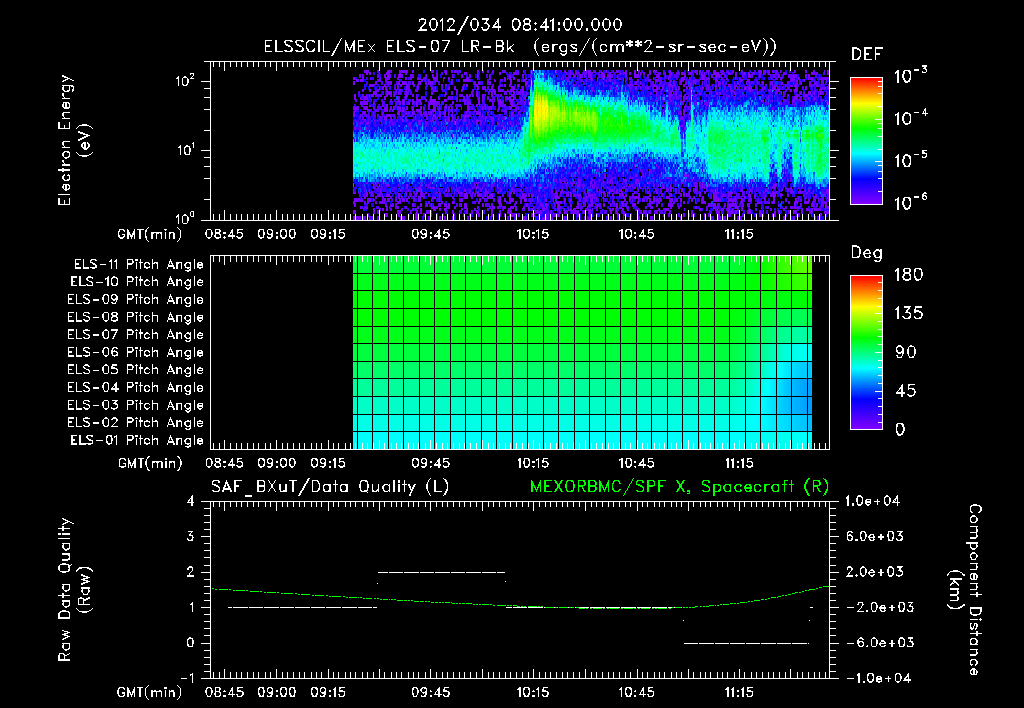Click the 08:45 tick under bottom plot

tap(224, 692)
